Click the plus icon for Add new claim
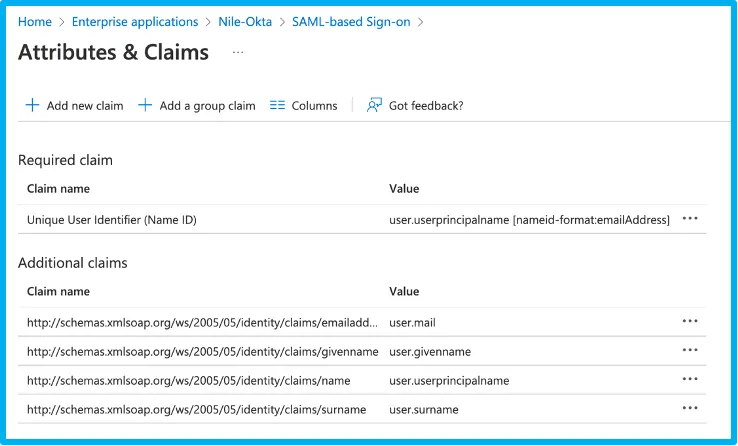Screen dimensions: 738x446 32,105
